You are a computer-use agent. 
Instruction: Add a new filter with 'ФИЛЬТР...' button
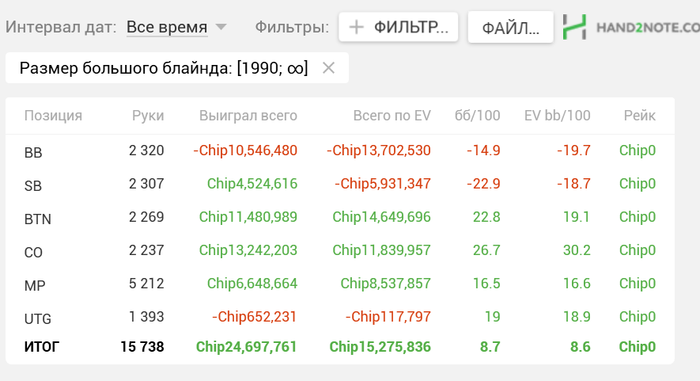pyautogui.click(x=398, y=27)
